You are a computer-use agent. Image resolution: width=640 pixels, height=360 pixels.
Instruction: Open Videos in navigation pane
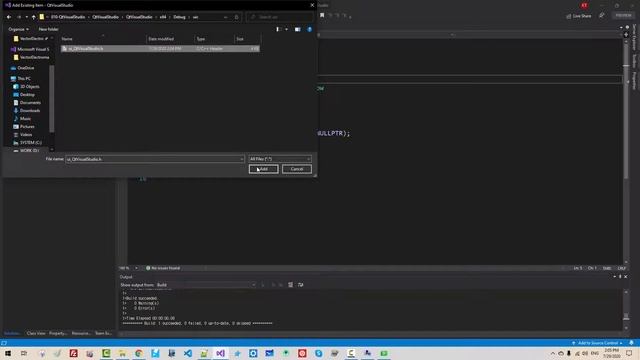point(23,134)
